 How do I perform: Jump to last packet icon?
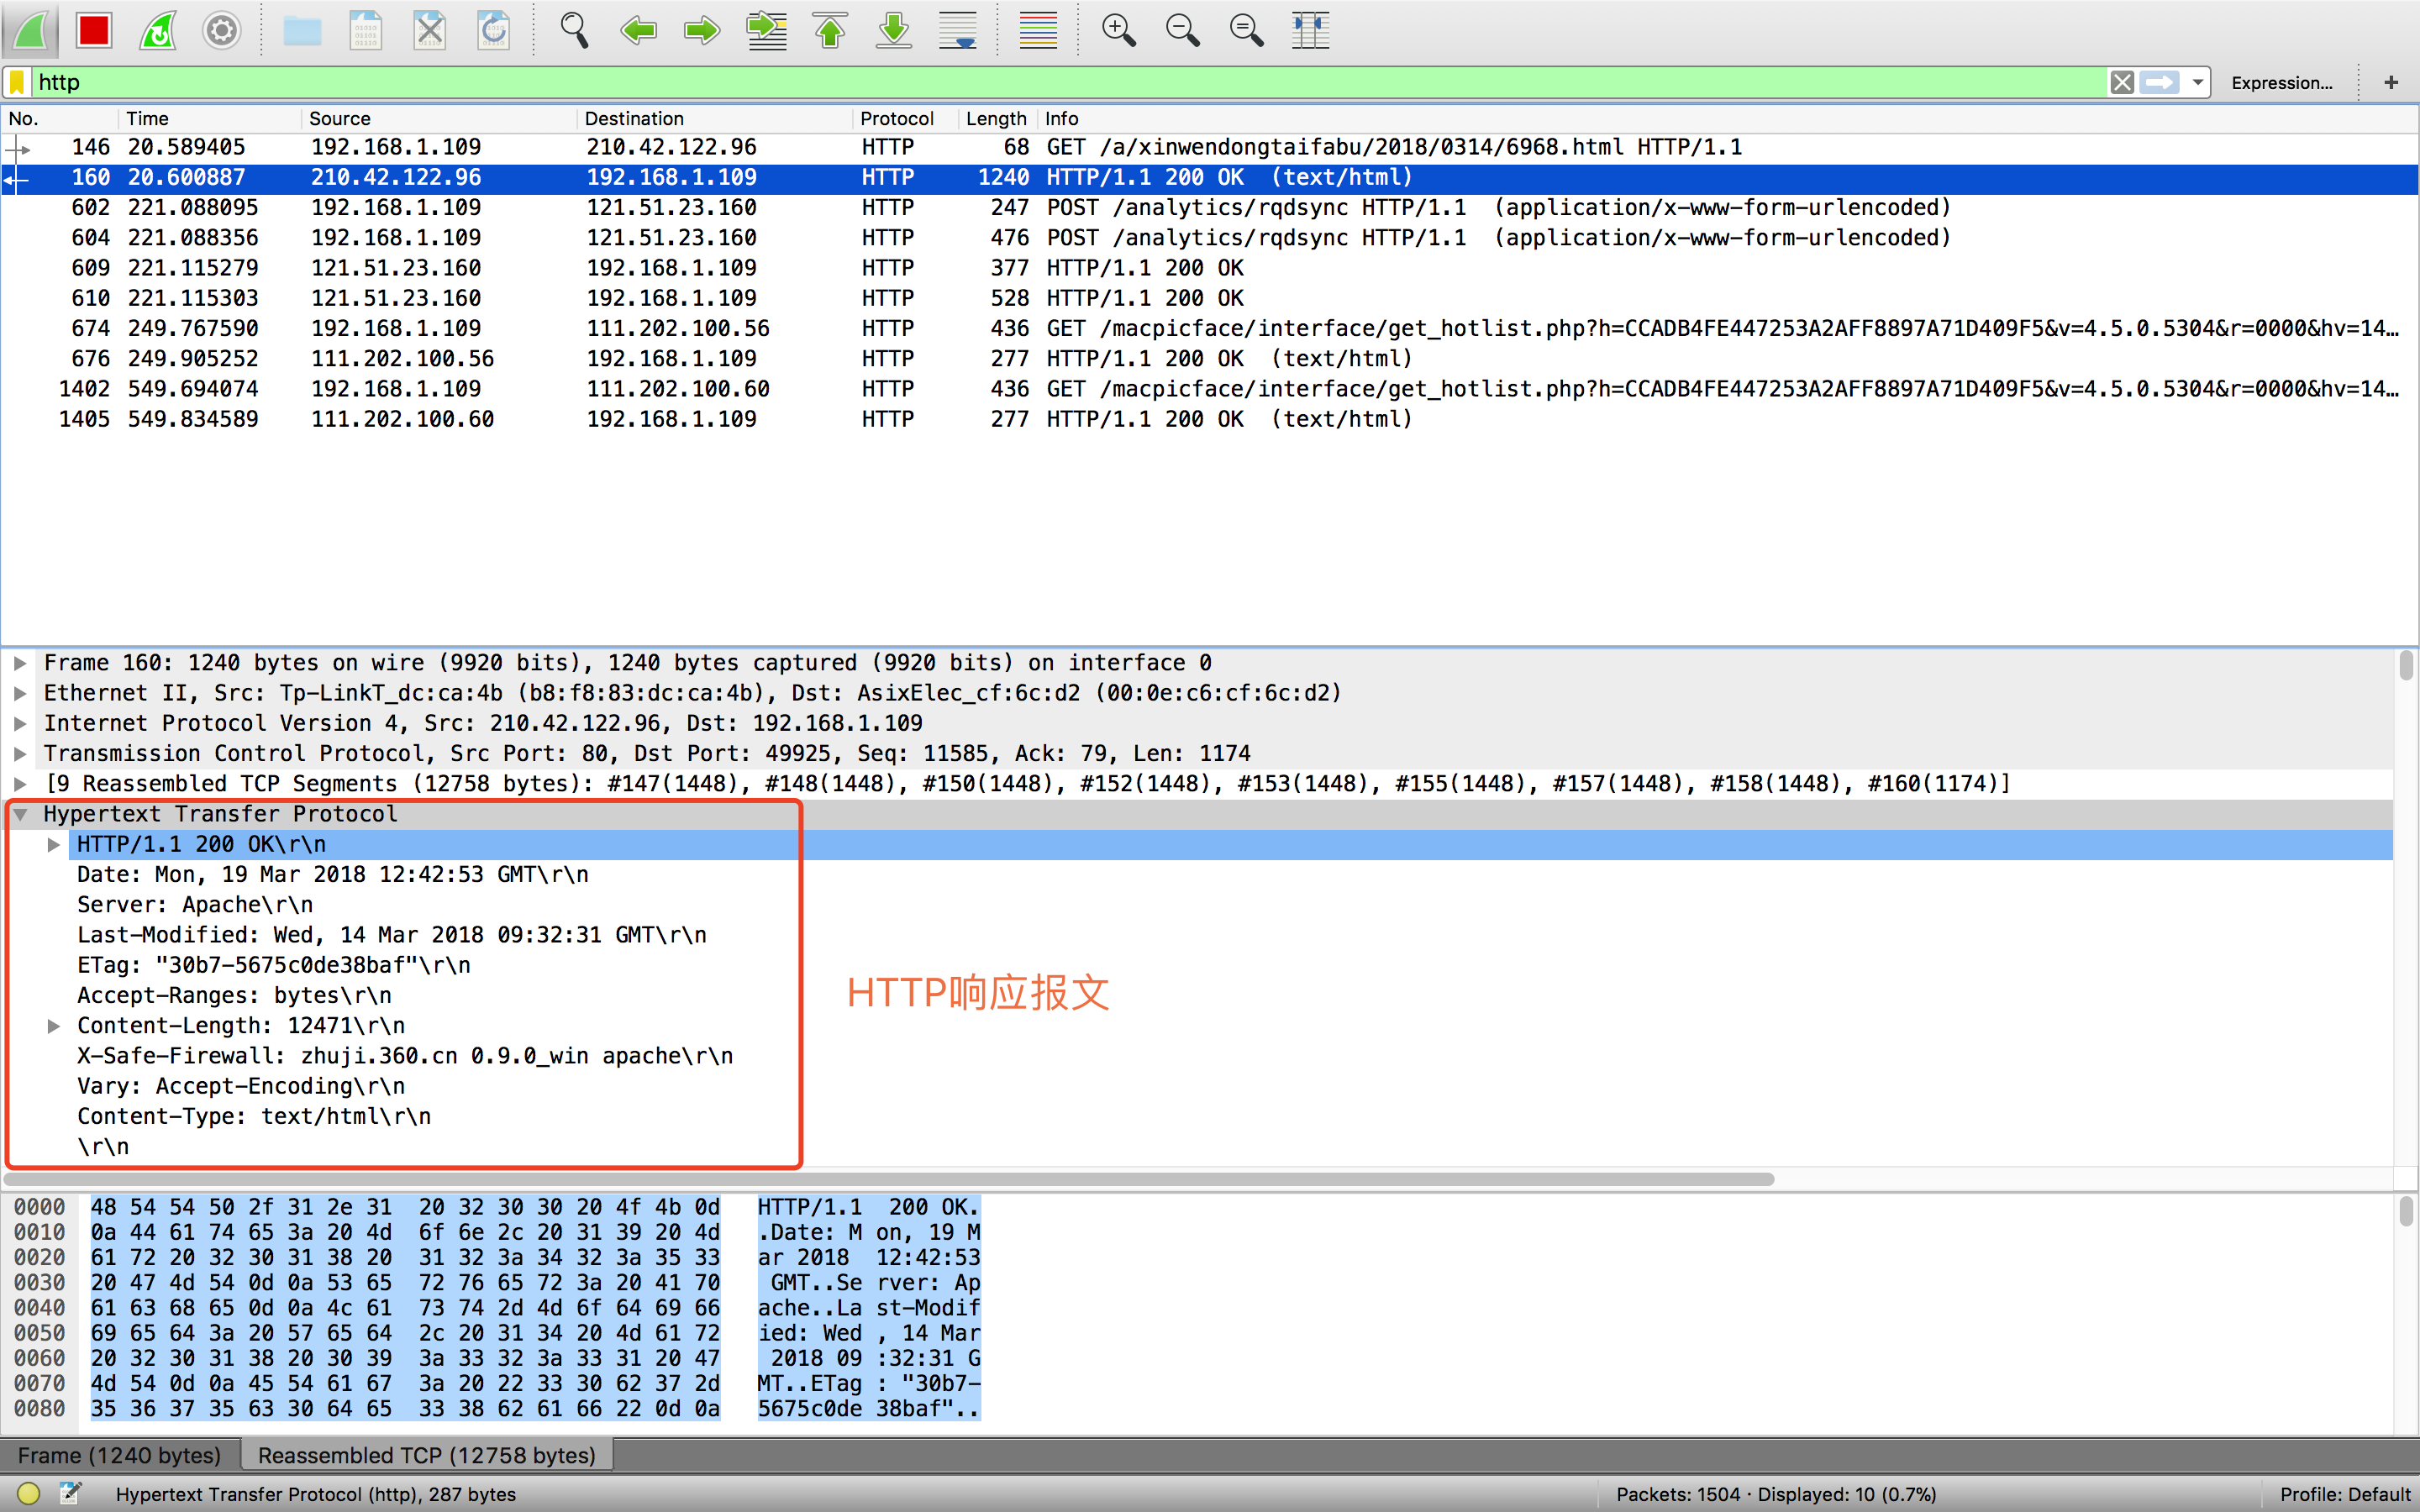(x=894, y=30)
